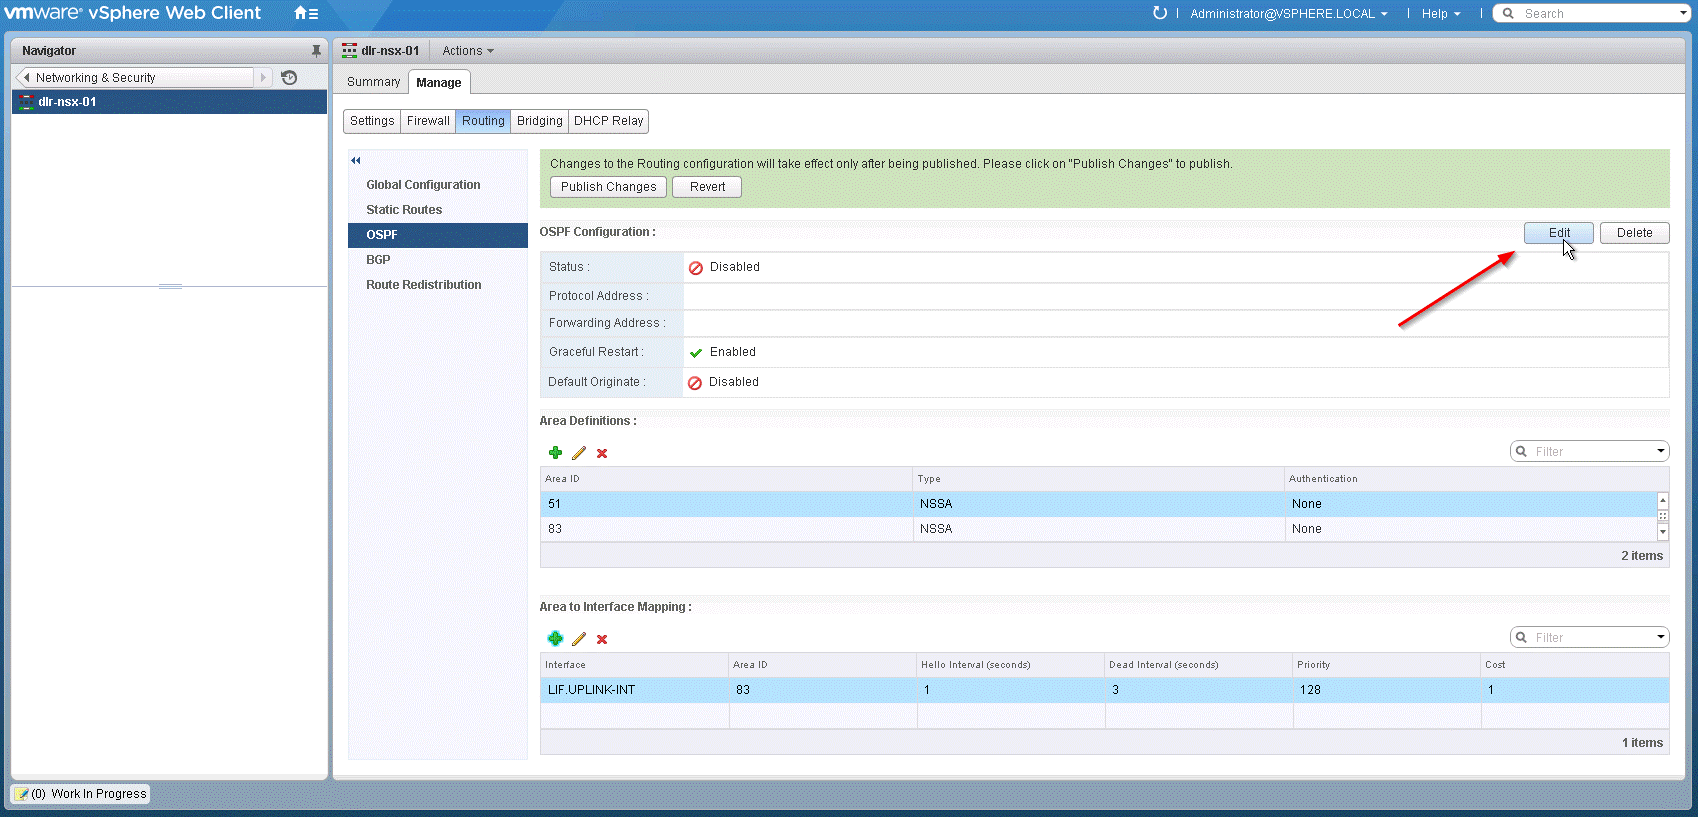The image size is (1698, 817).
Task: Click the Publish Changes button
Action: [608, 187]
